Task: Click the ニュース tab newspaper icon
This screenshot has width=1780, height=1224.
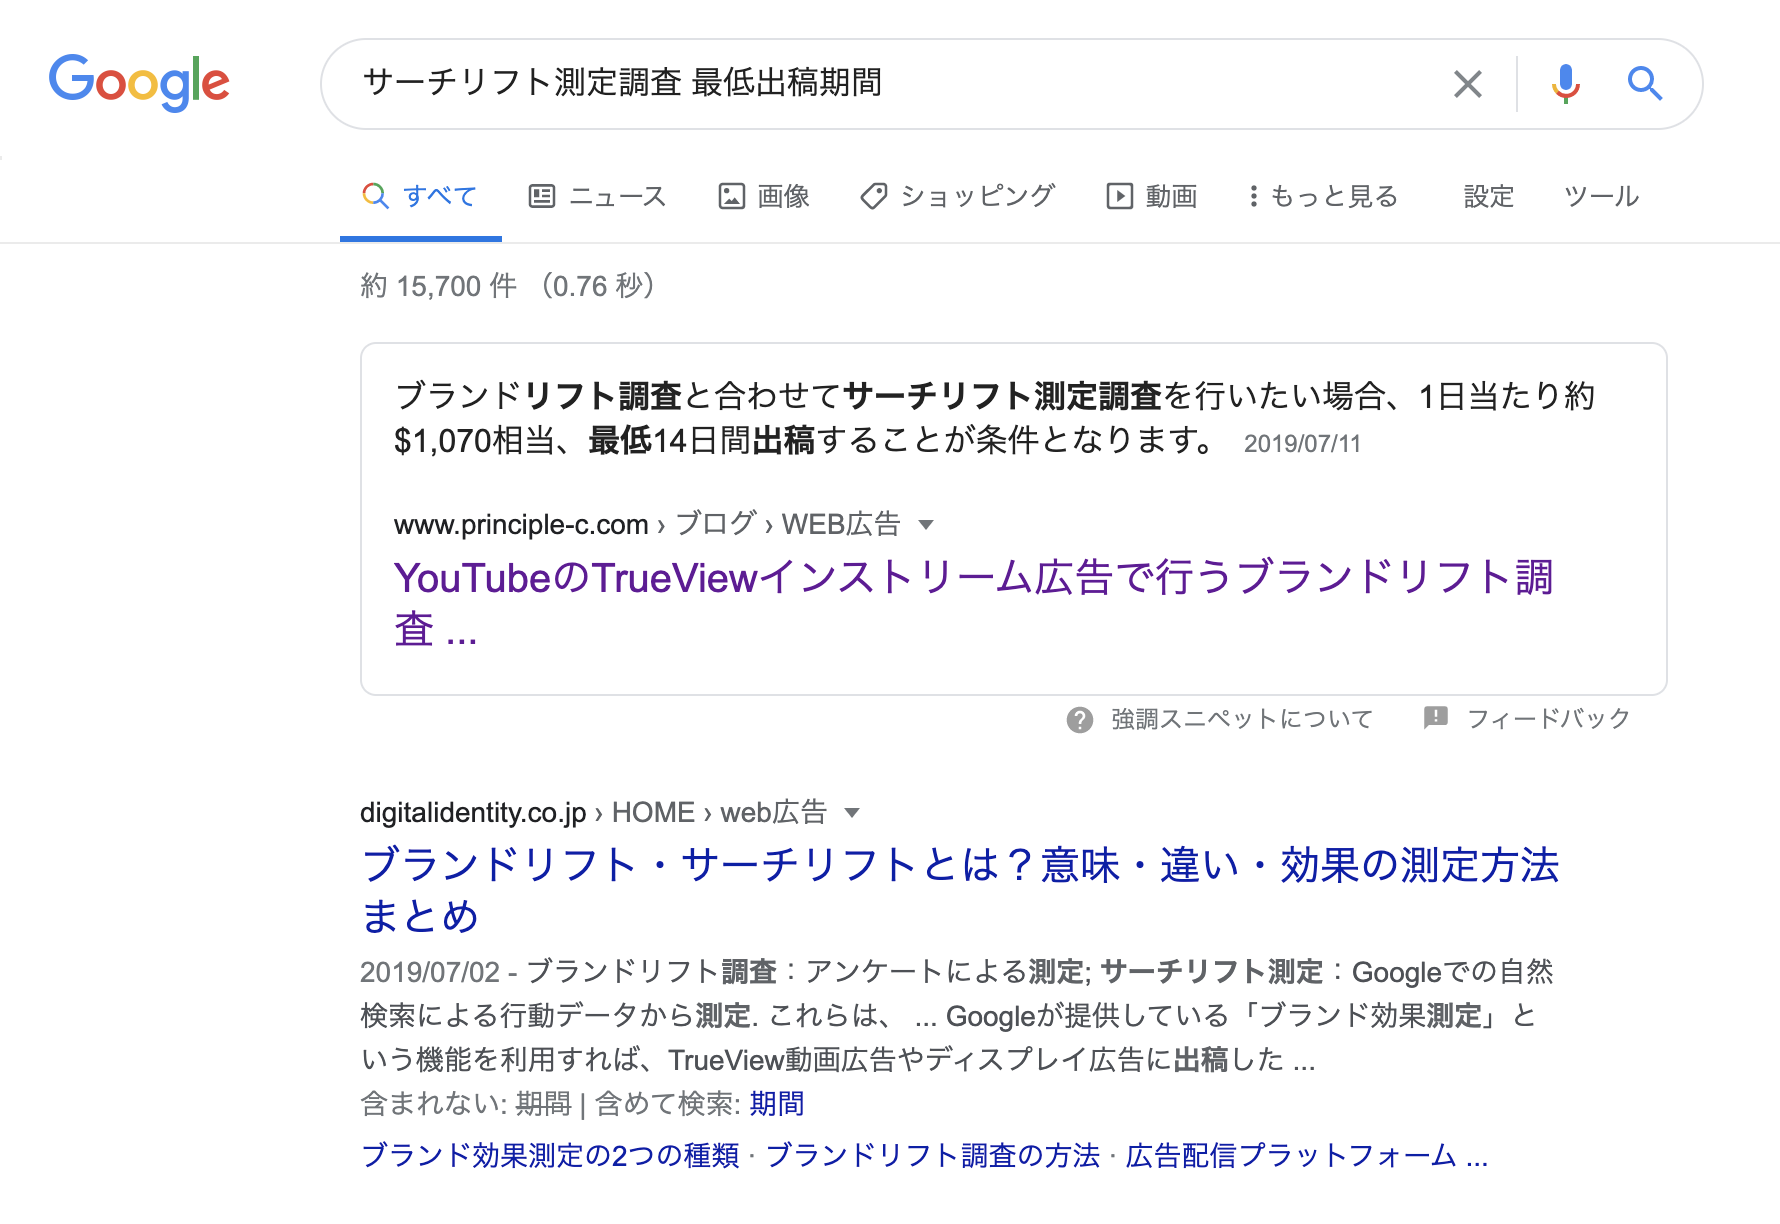Action: pos(541,196)
